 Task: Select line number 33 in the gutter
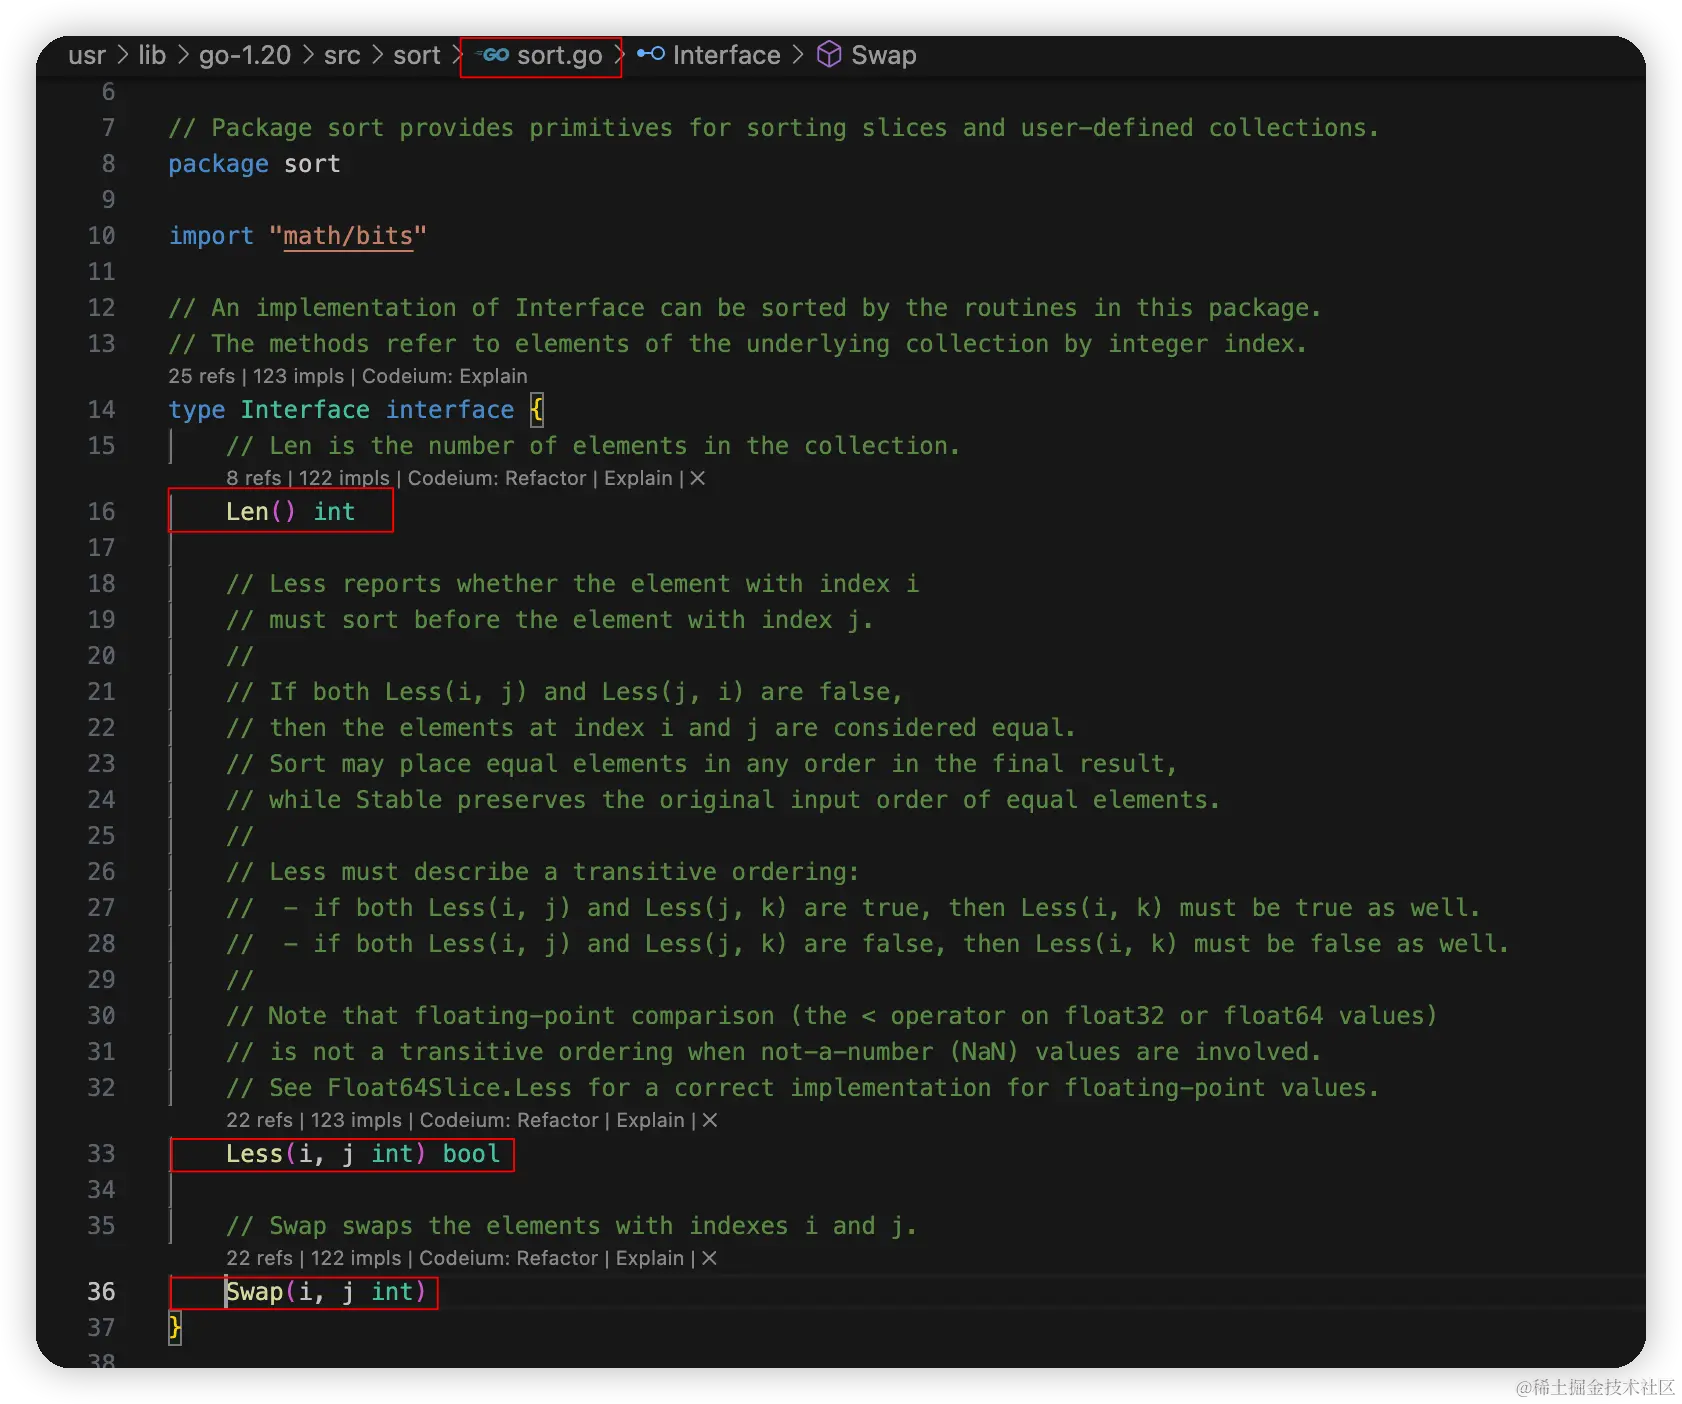[101, 1154]
